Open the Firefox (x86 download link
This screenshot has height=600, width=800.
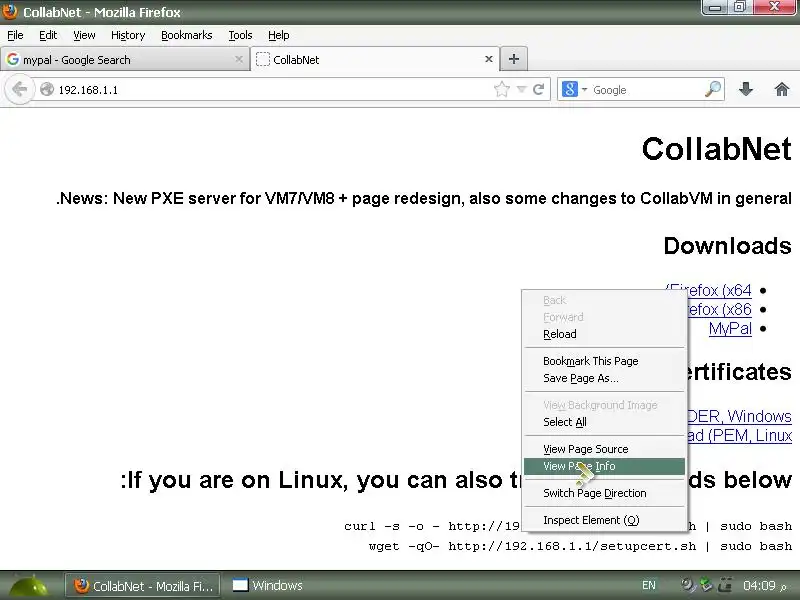(x=719, y=309)
